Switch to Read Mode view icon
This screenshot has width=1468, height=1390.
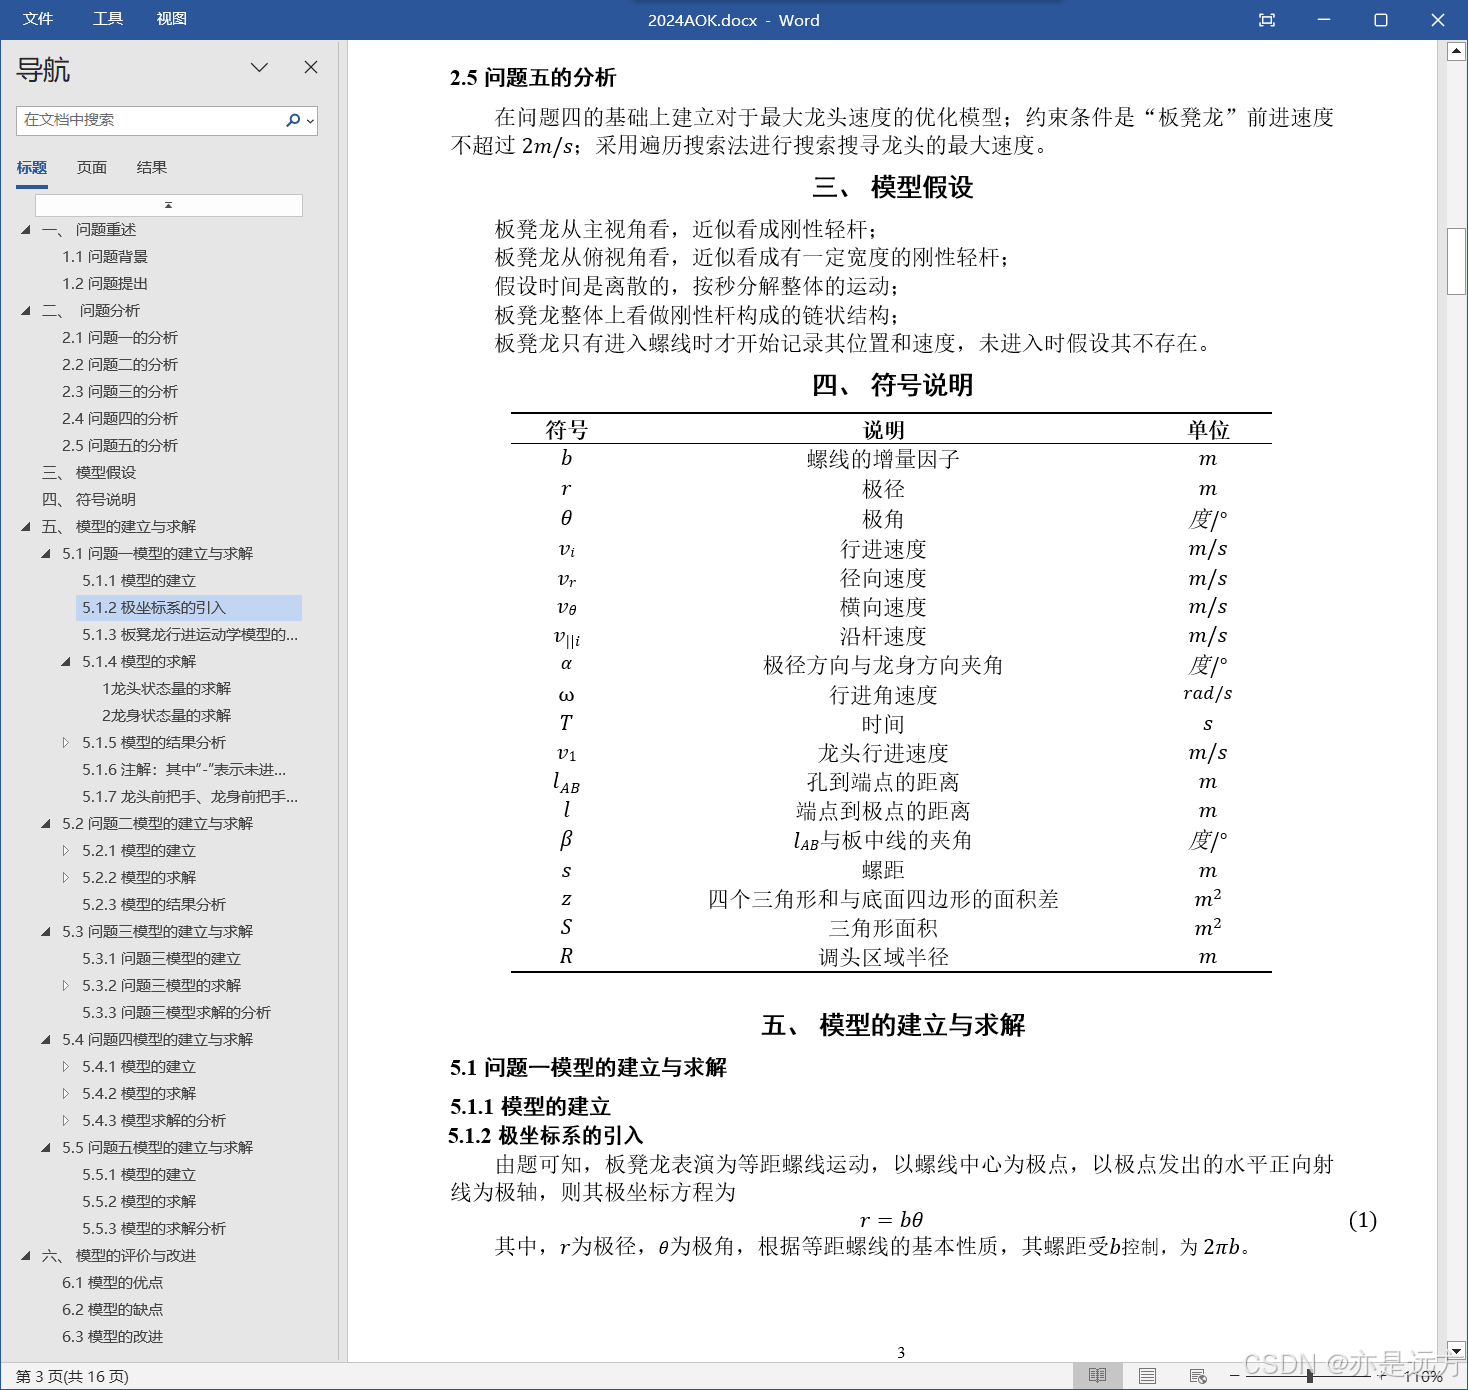click(x=1097, y=1376)
